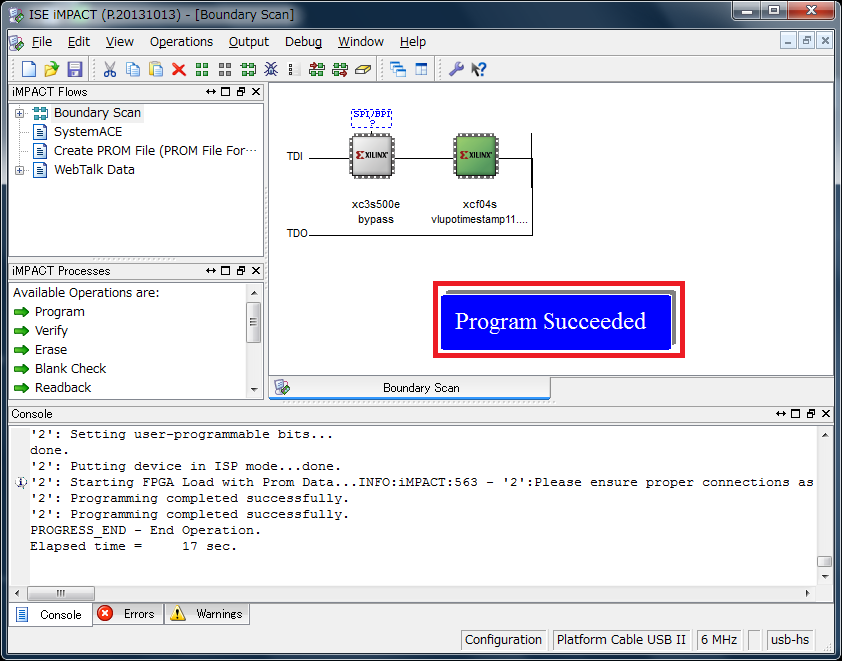
Task: Expand the Boundary Scan tree node
Action: [19, 113]
